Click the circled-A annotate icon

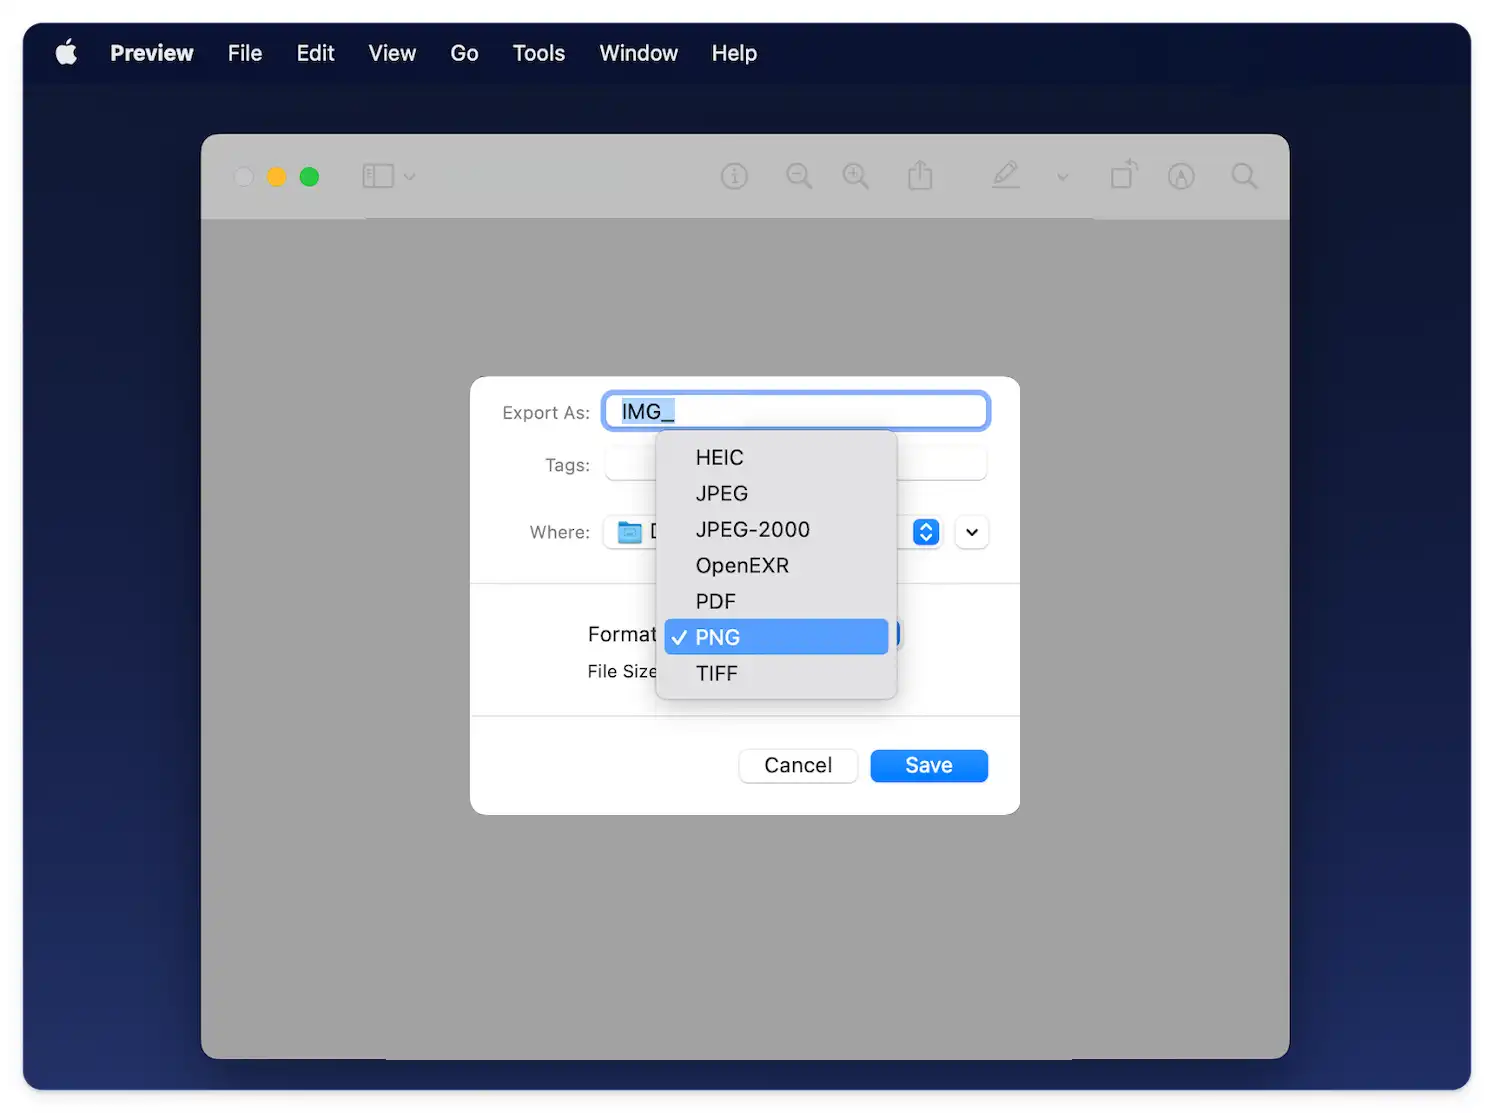point(1181,177)
